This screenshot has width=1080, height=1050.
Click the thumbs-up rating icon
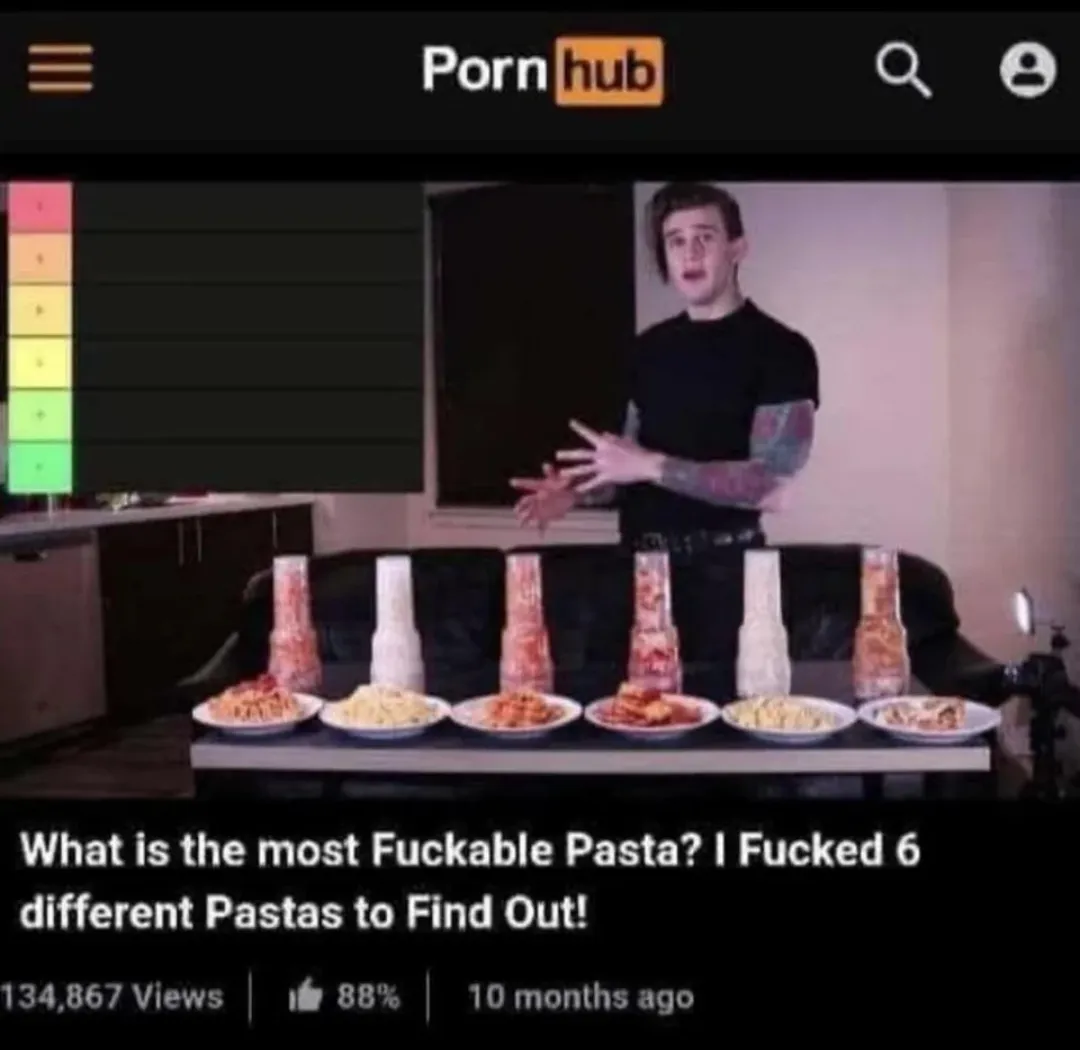click(x=306, y=996)
